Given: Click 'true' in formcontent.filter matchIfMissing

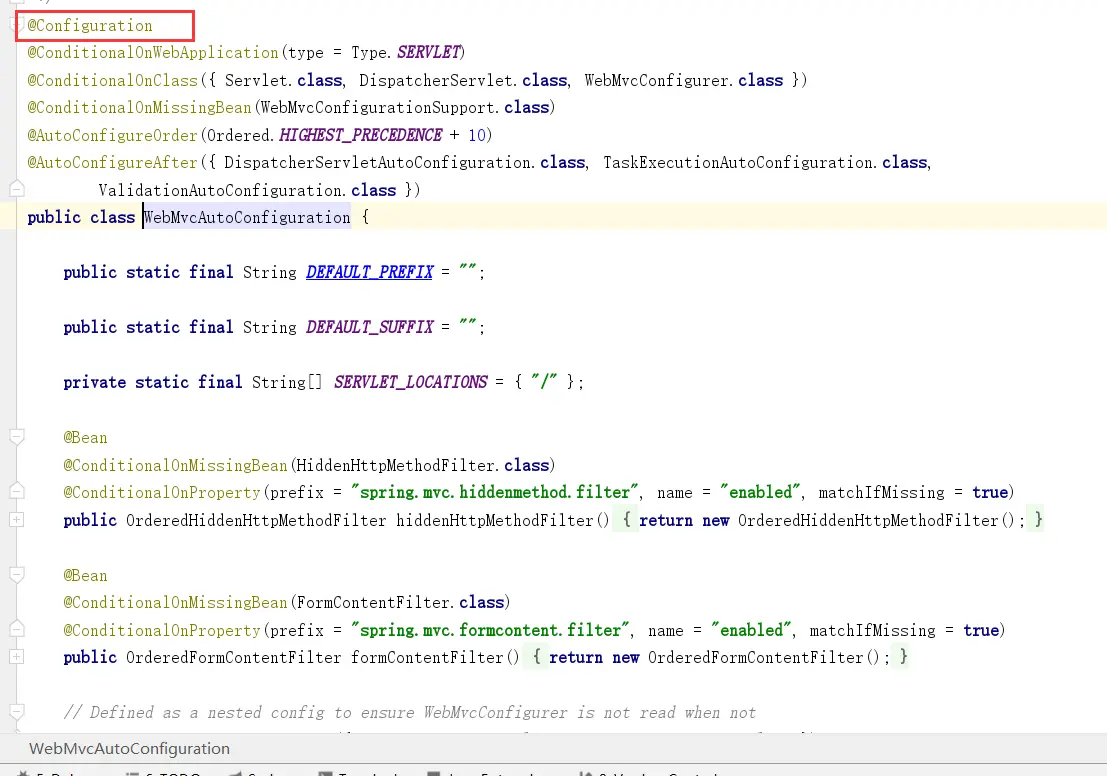Looking at the screenshot, I should (x=981, y=630).
